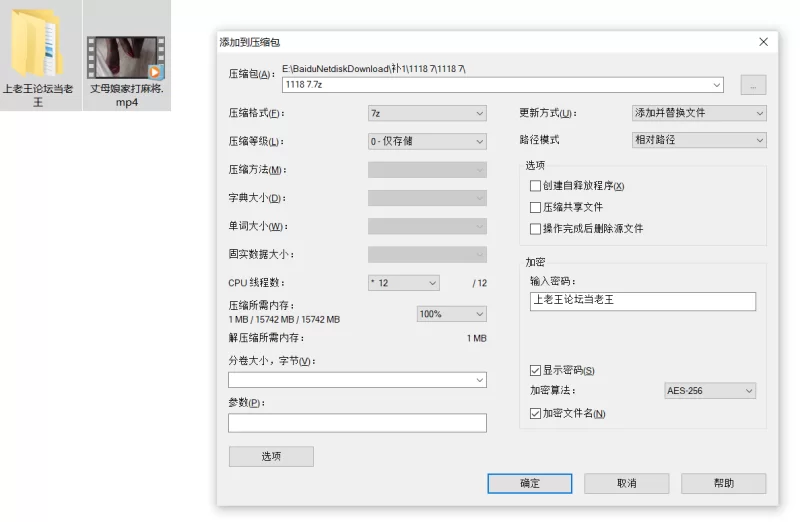The height and width of the screenshot is (522, 800).
Task: Expand the path mode dropdown
Action: pyautogui.click(x=699, y=140)
